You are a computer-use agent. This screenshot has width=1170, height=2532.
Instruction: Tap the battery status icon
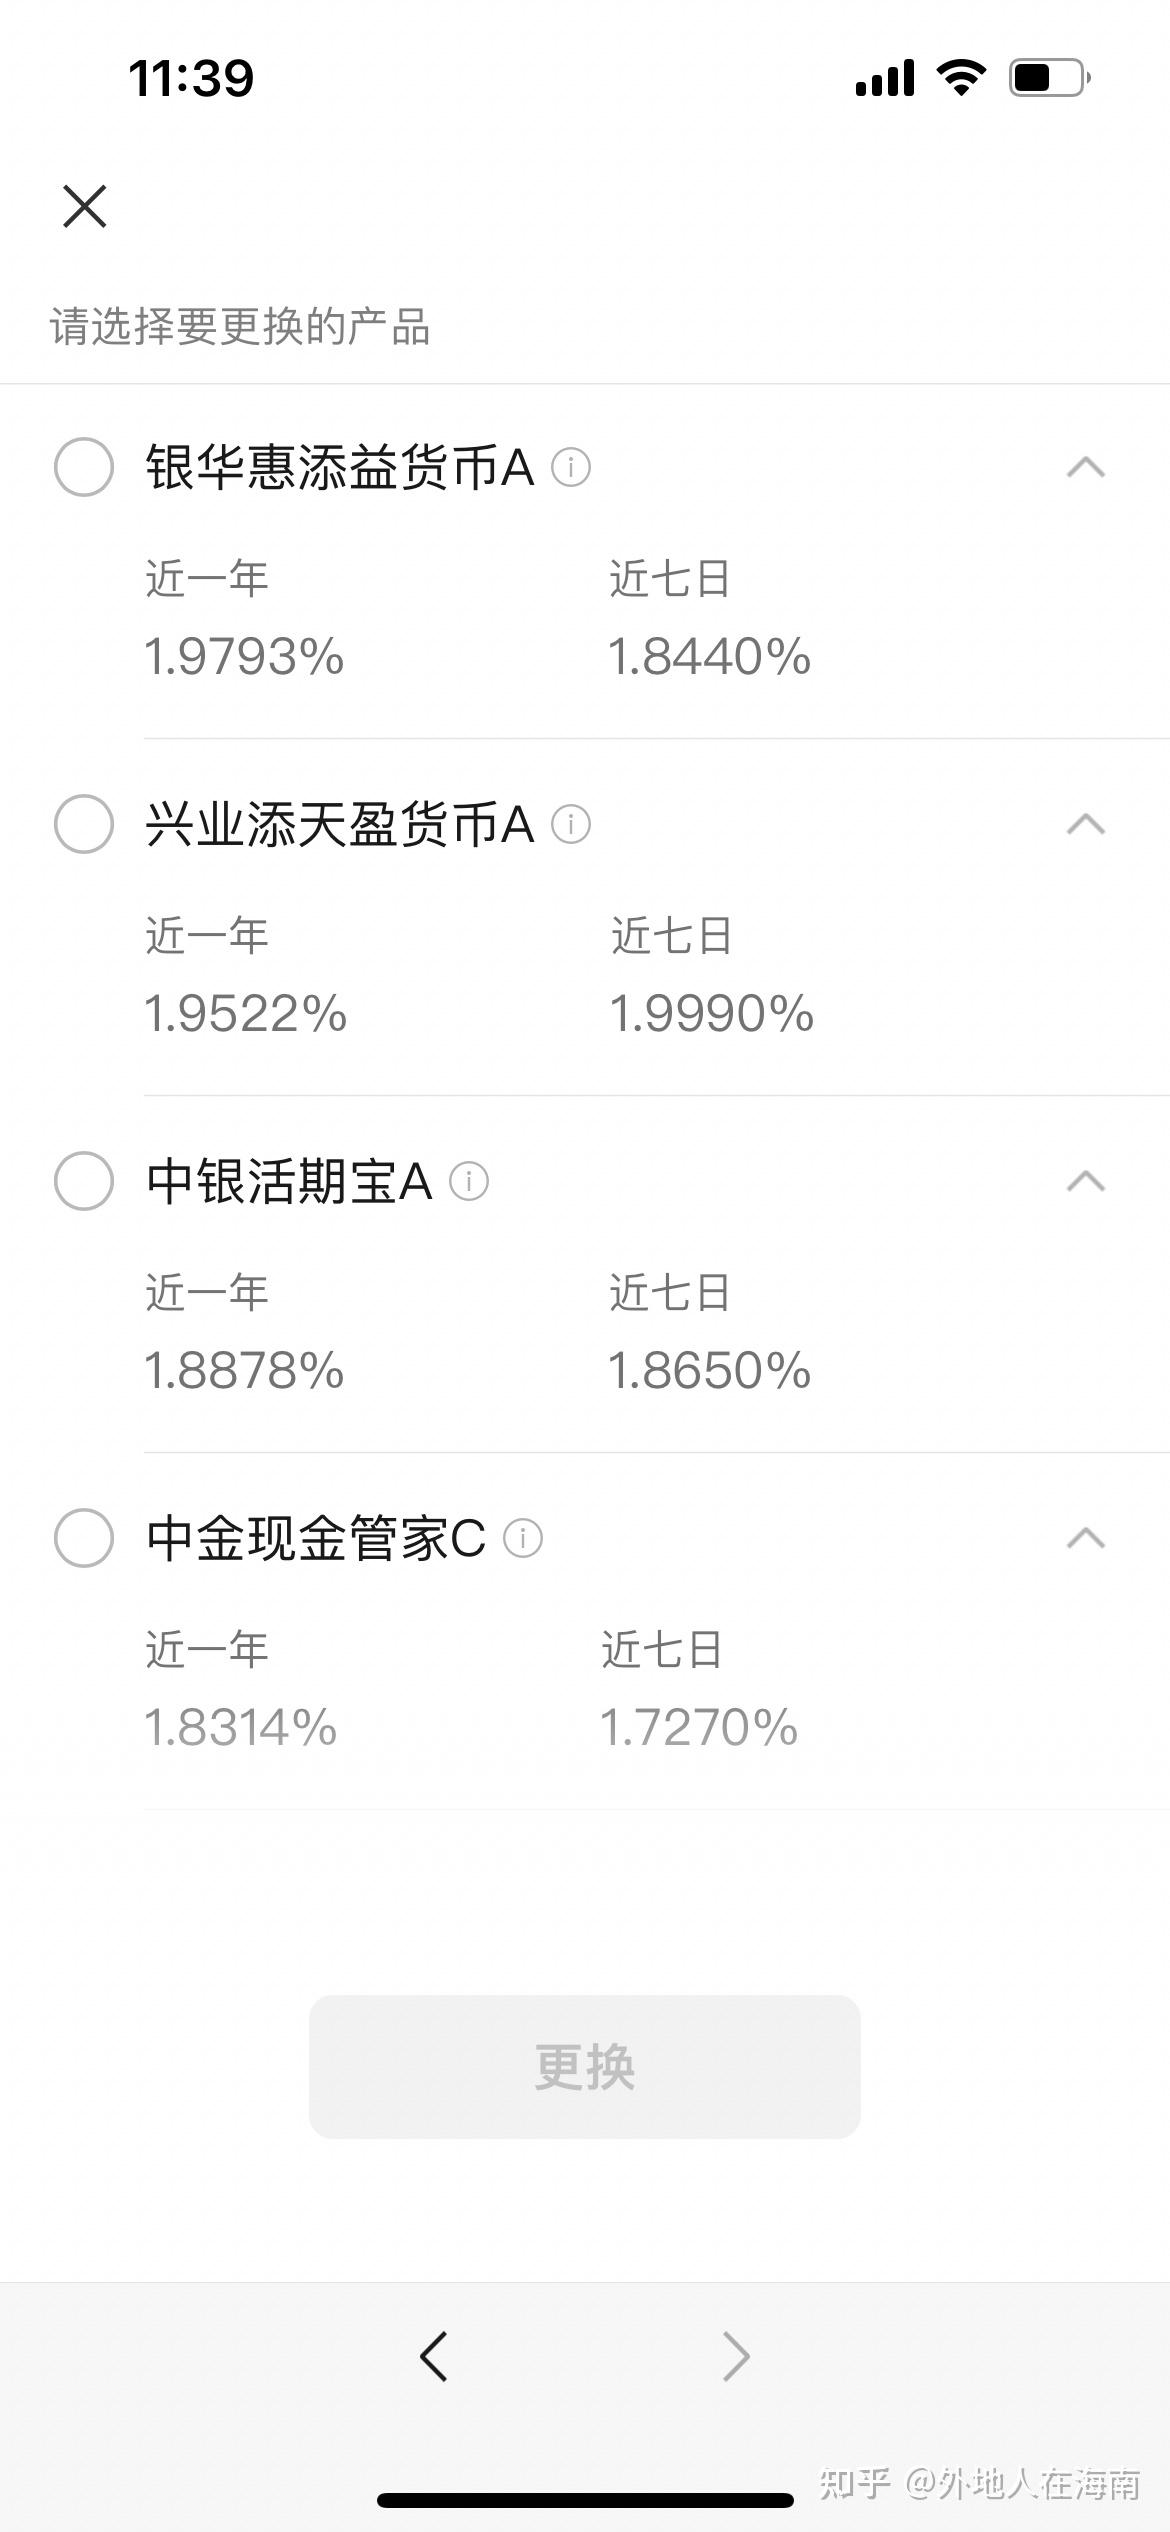1048,78
